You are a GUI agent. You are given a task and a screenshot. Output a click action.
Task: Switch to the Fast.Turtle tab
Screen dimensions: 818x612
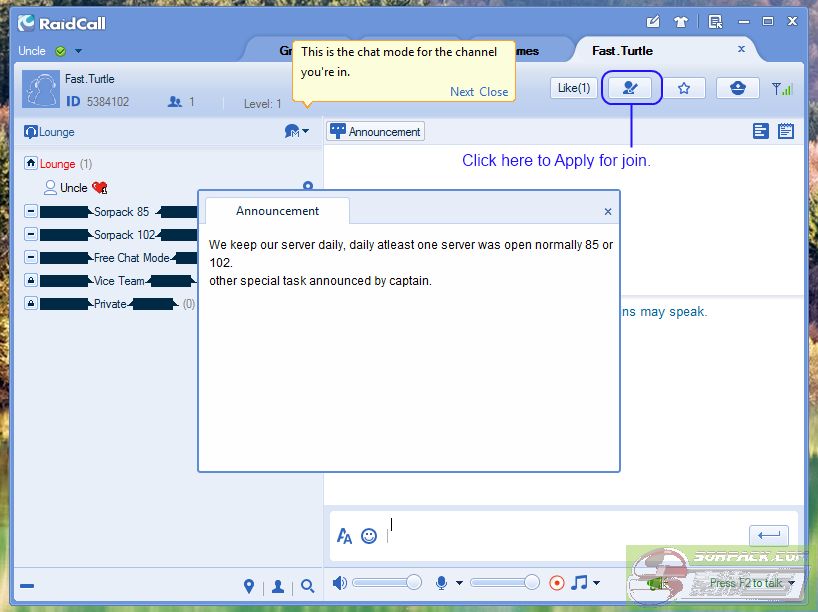tap(622, 51)
